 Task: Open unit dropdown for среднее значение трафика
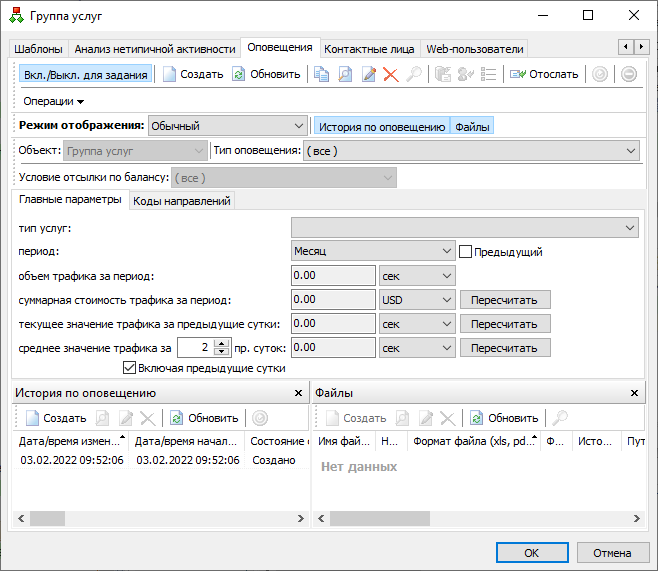pyautogui.click(x=417, y=348)
